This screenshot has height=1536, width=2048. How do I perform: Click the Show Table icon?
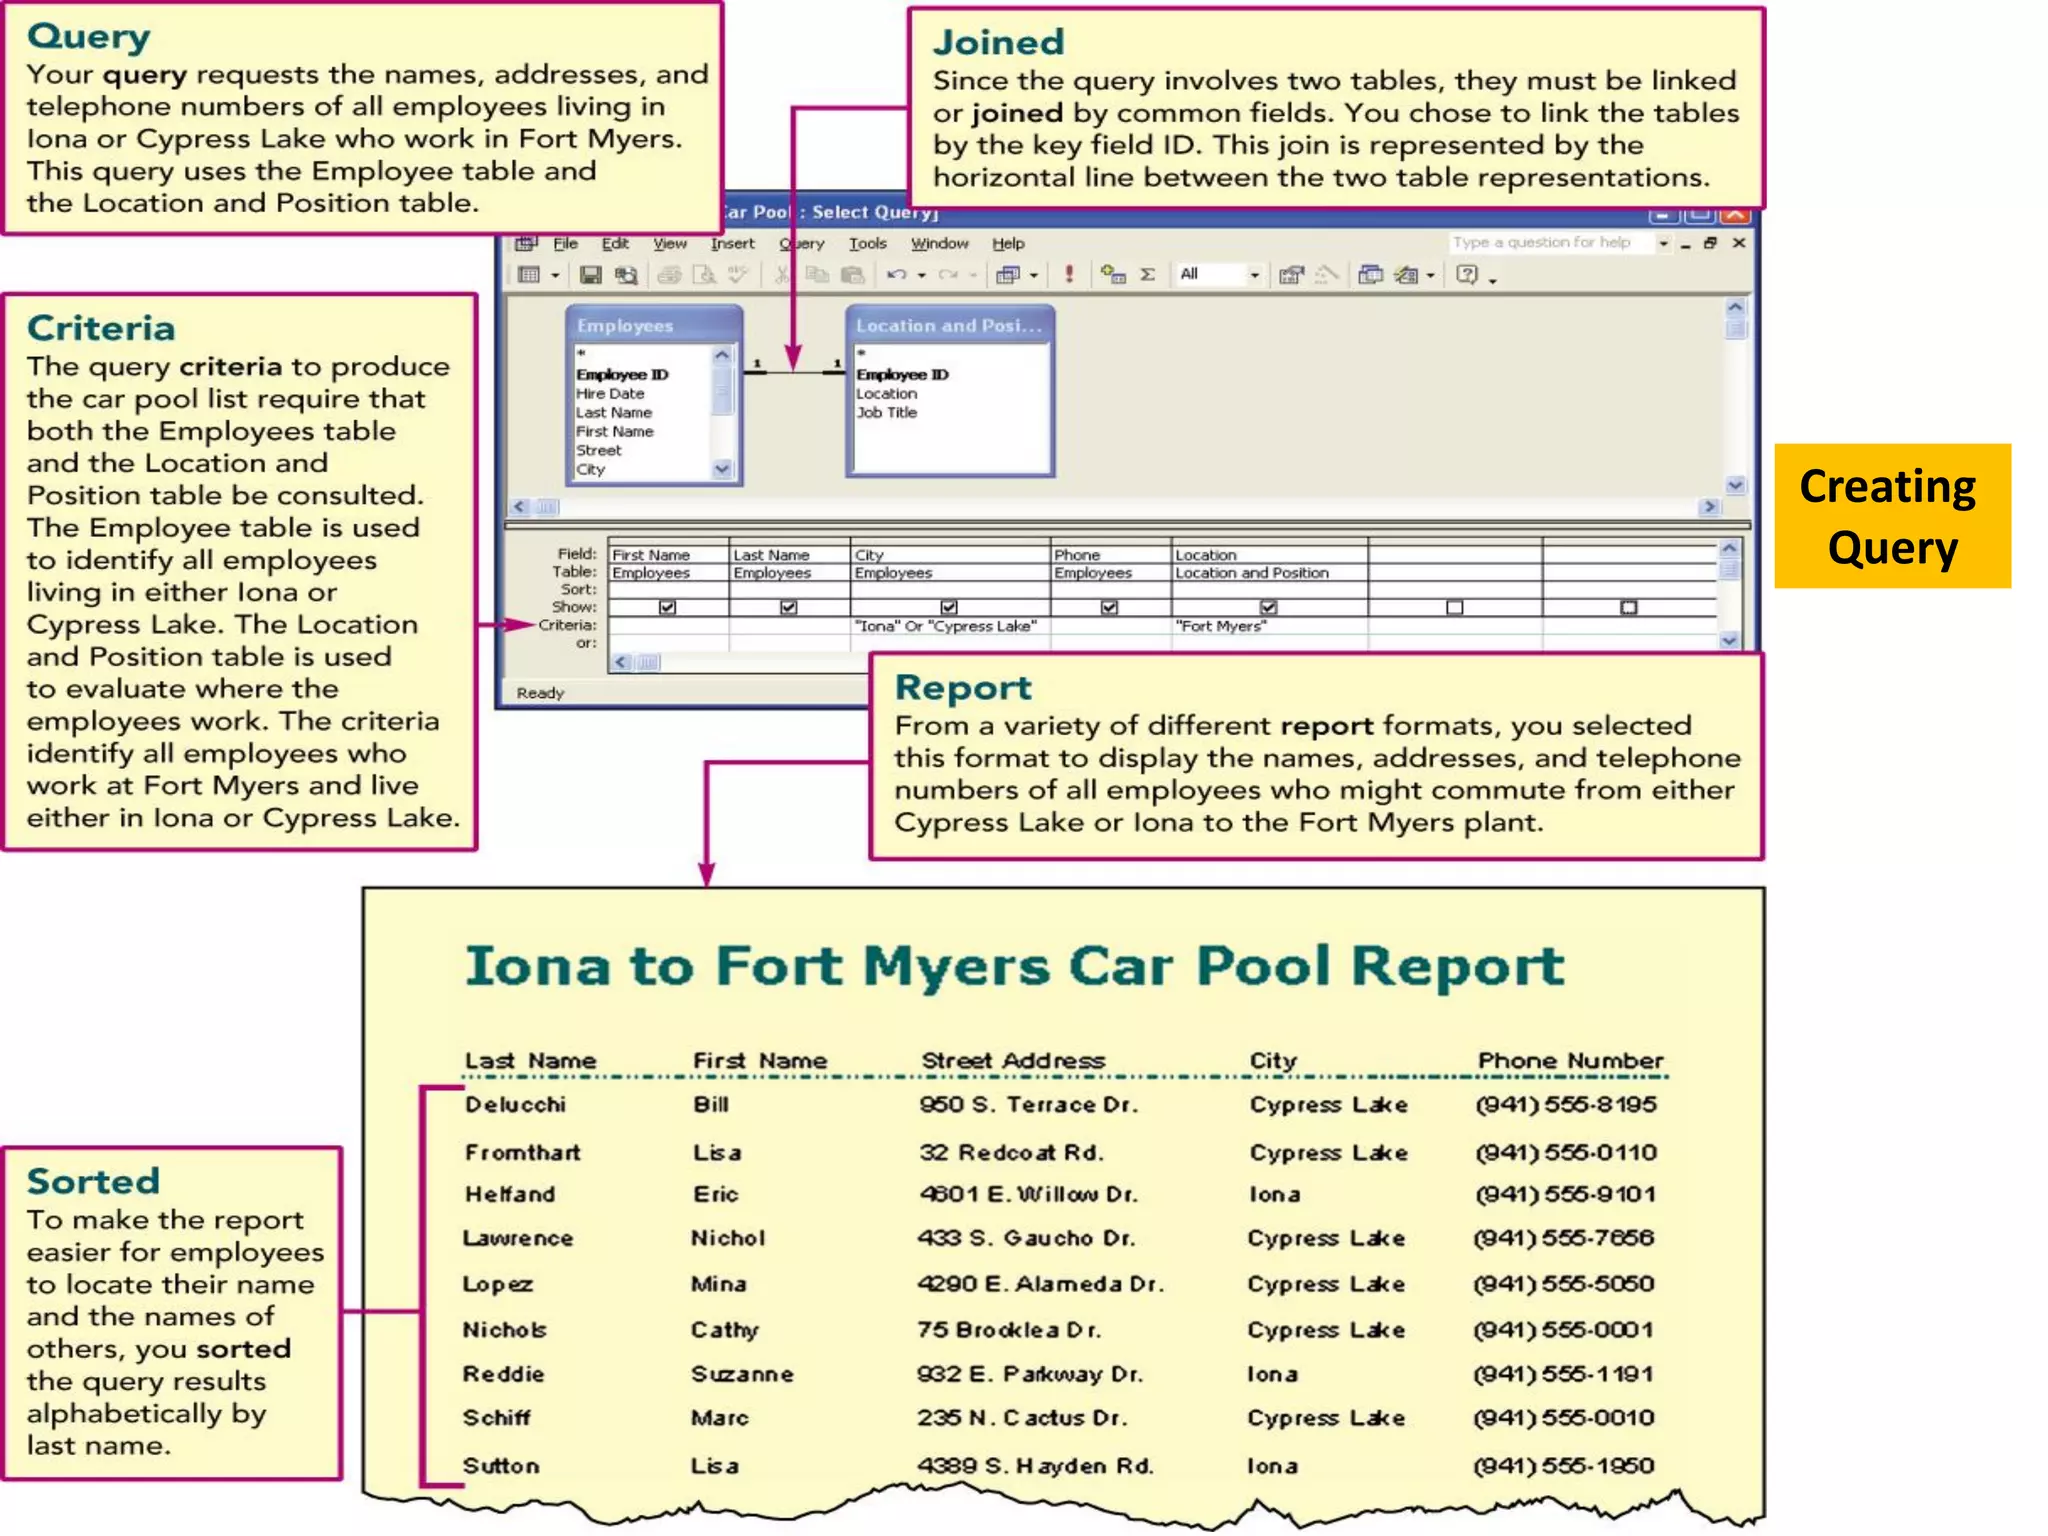pyautogui.click(x=1113, y=274)
